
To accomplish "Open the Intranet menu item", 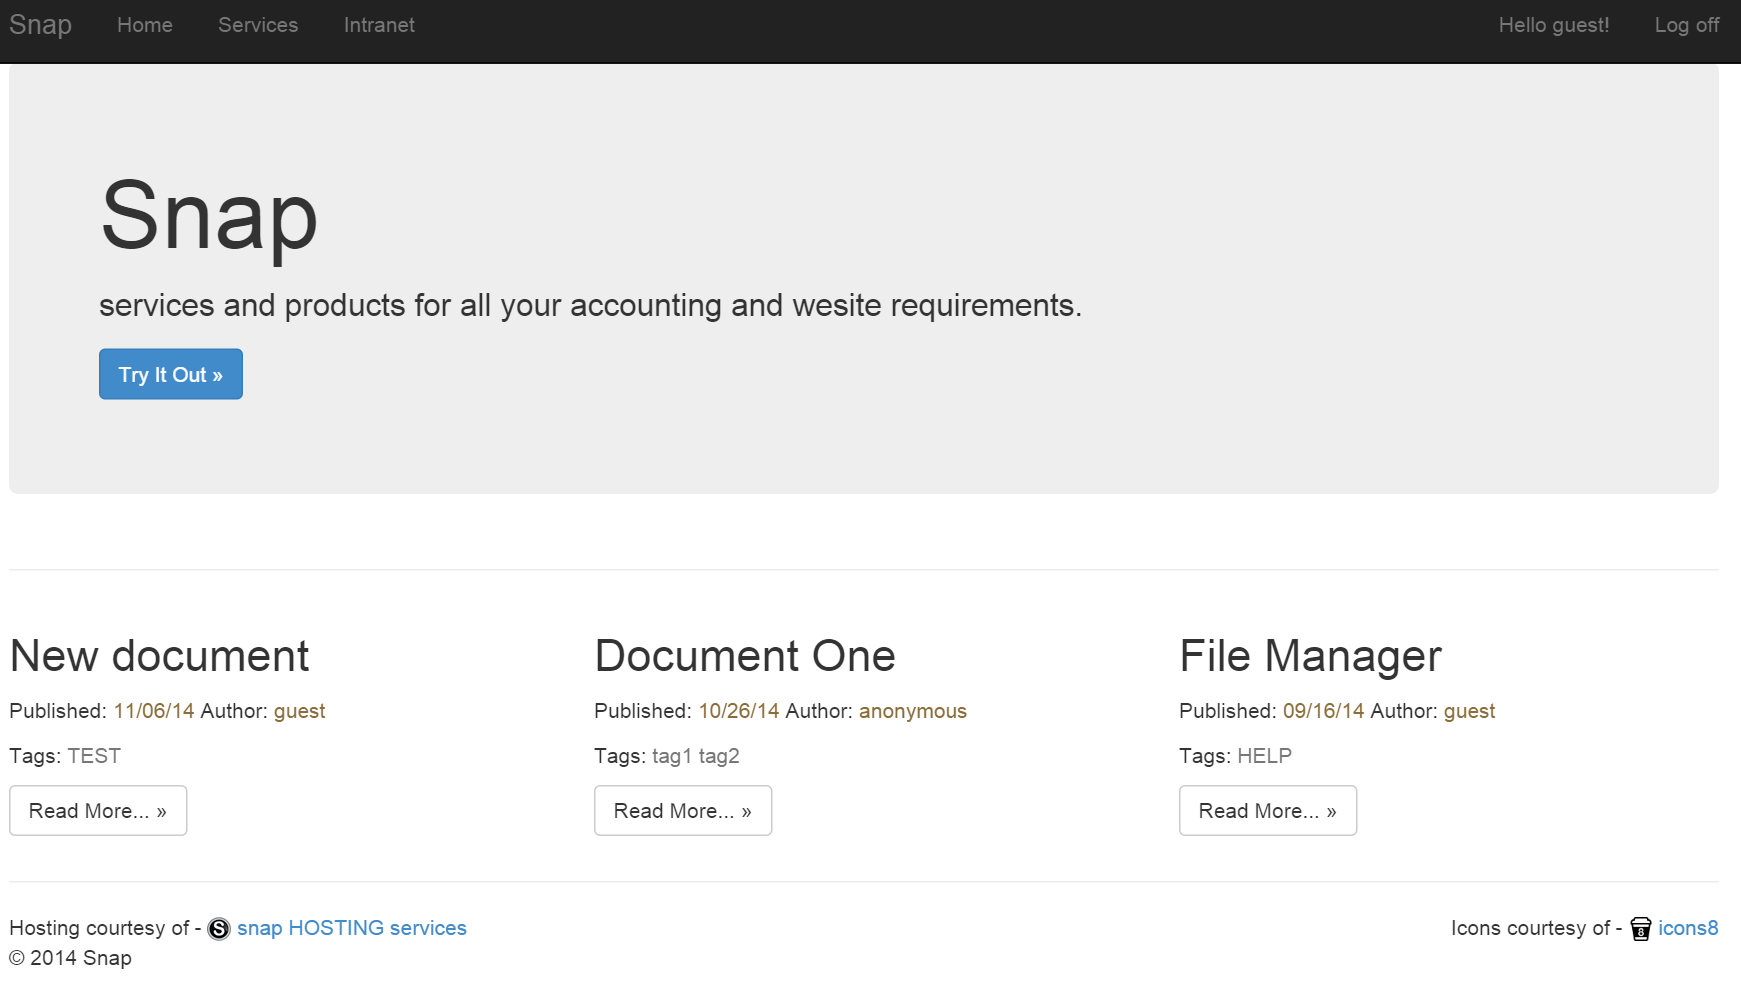I will 379,25.
